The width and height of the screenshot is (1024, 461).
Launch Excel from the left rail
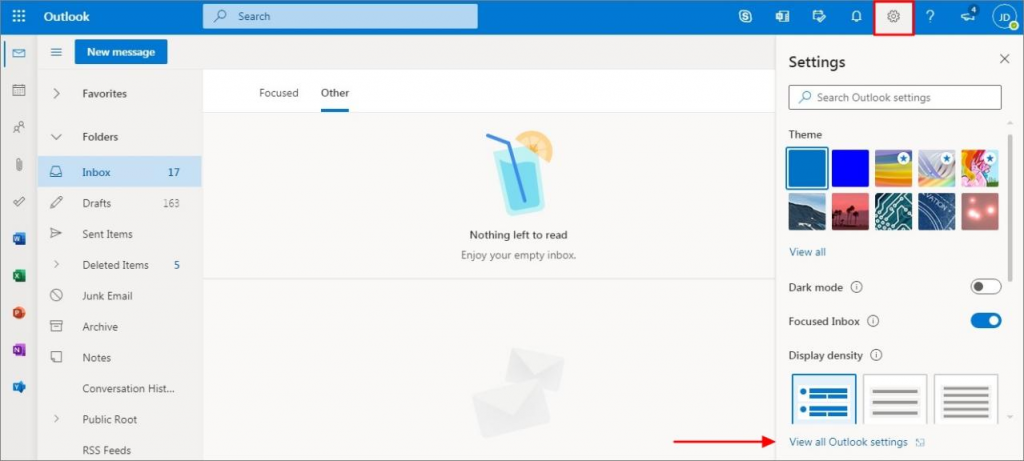pyautogui.click(x=19, y=276)
